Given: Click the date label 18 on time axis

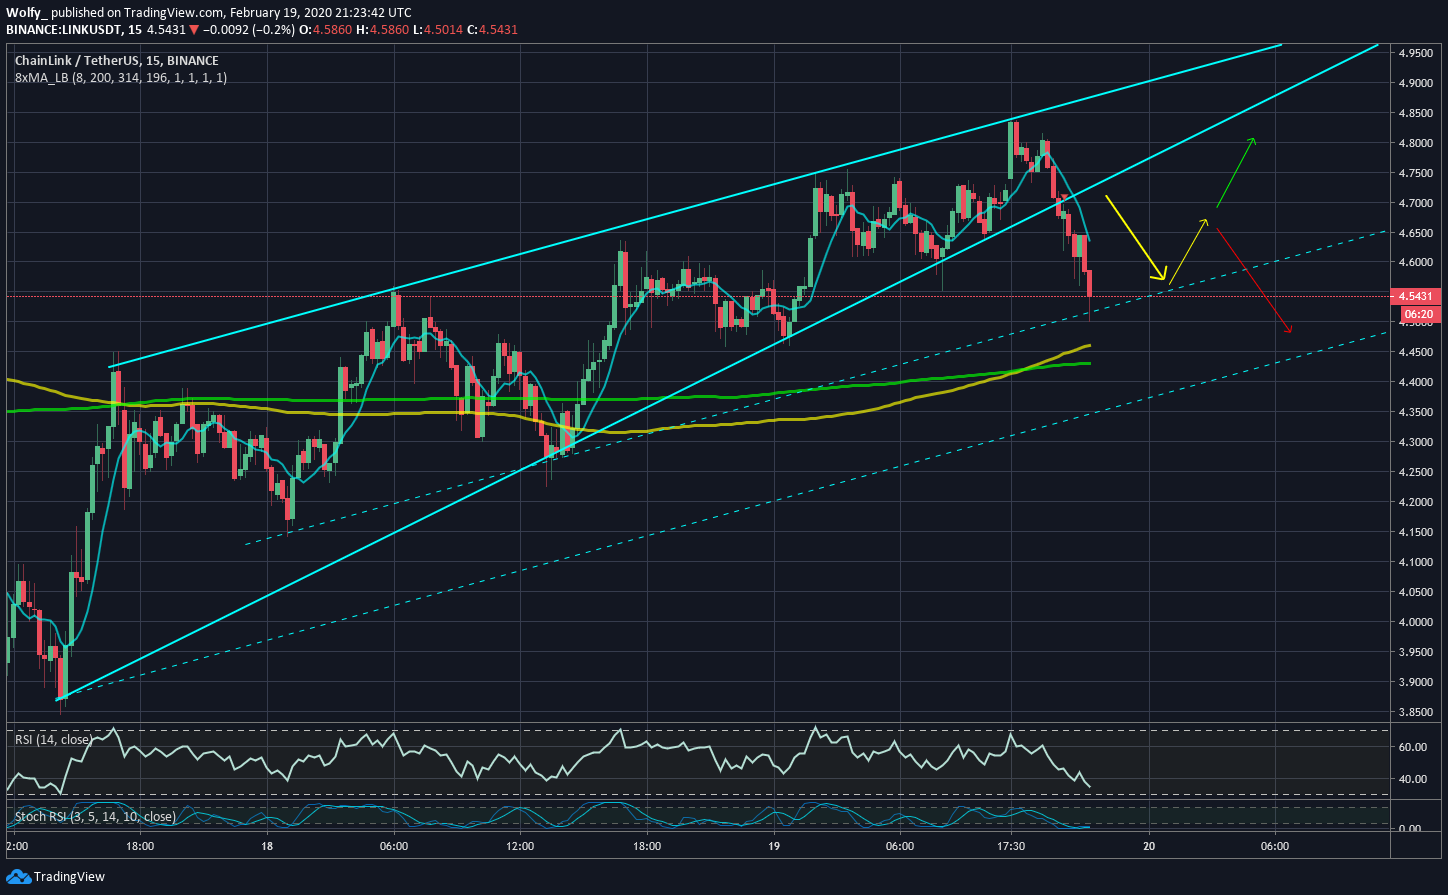Looking at the screenshot, I should coord(267,846).
